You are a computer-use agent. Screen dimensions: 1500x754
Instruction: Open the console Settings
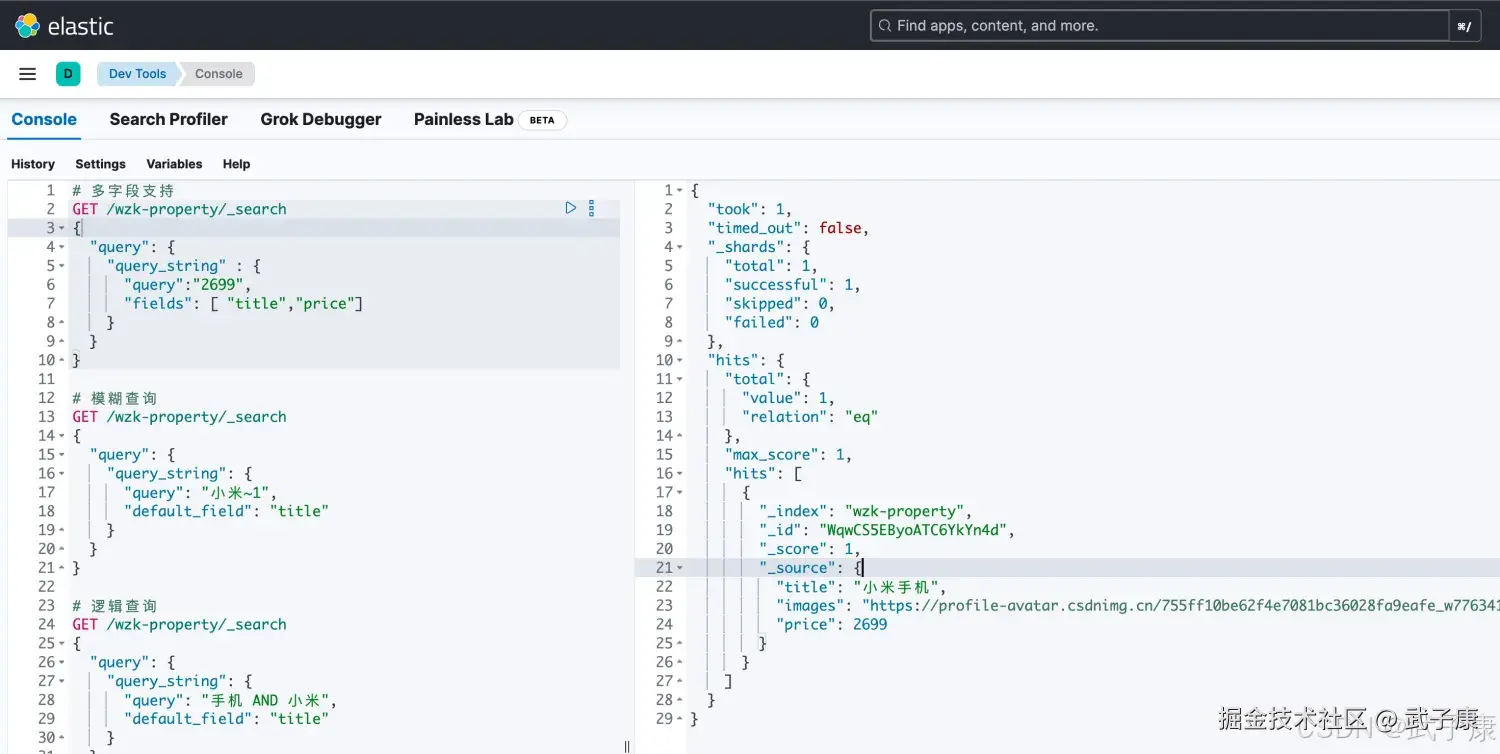click(100, 163)
